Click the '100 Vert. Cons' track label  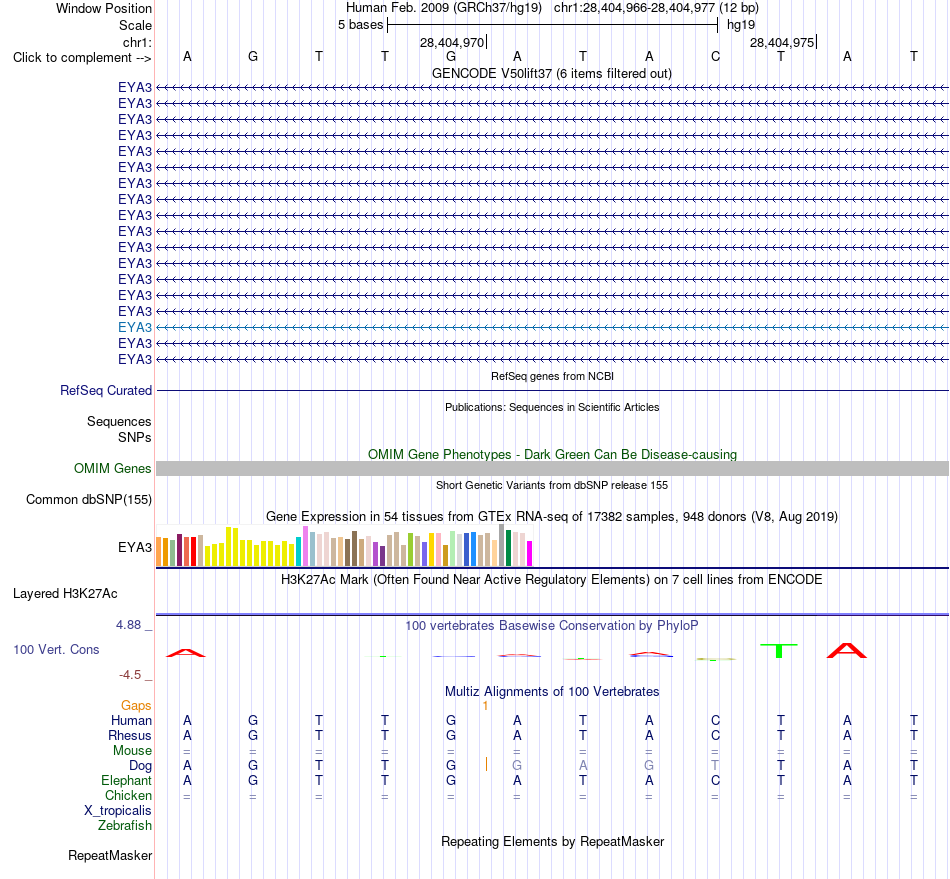click(x=56, y=649)
